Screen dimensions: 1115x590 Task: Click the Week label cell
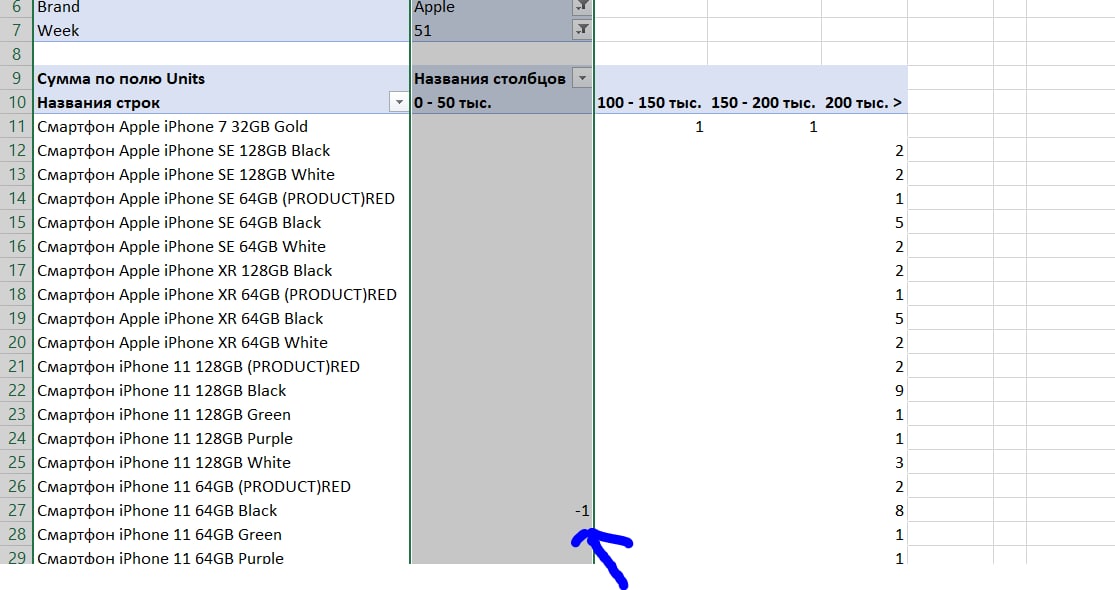221,31
